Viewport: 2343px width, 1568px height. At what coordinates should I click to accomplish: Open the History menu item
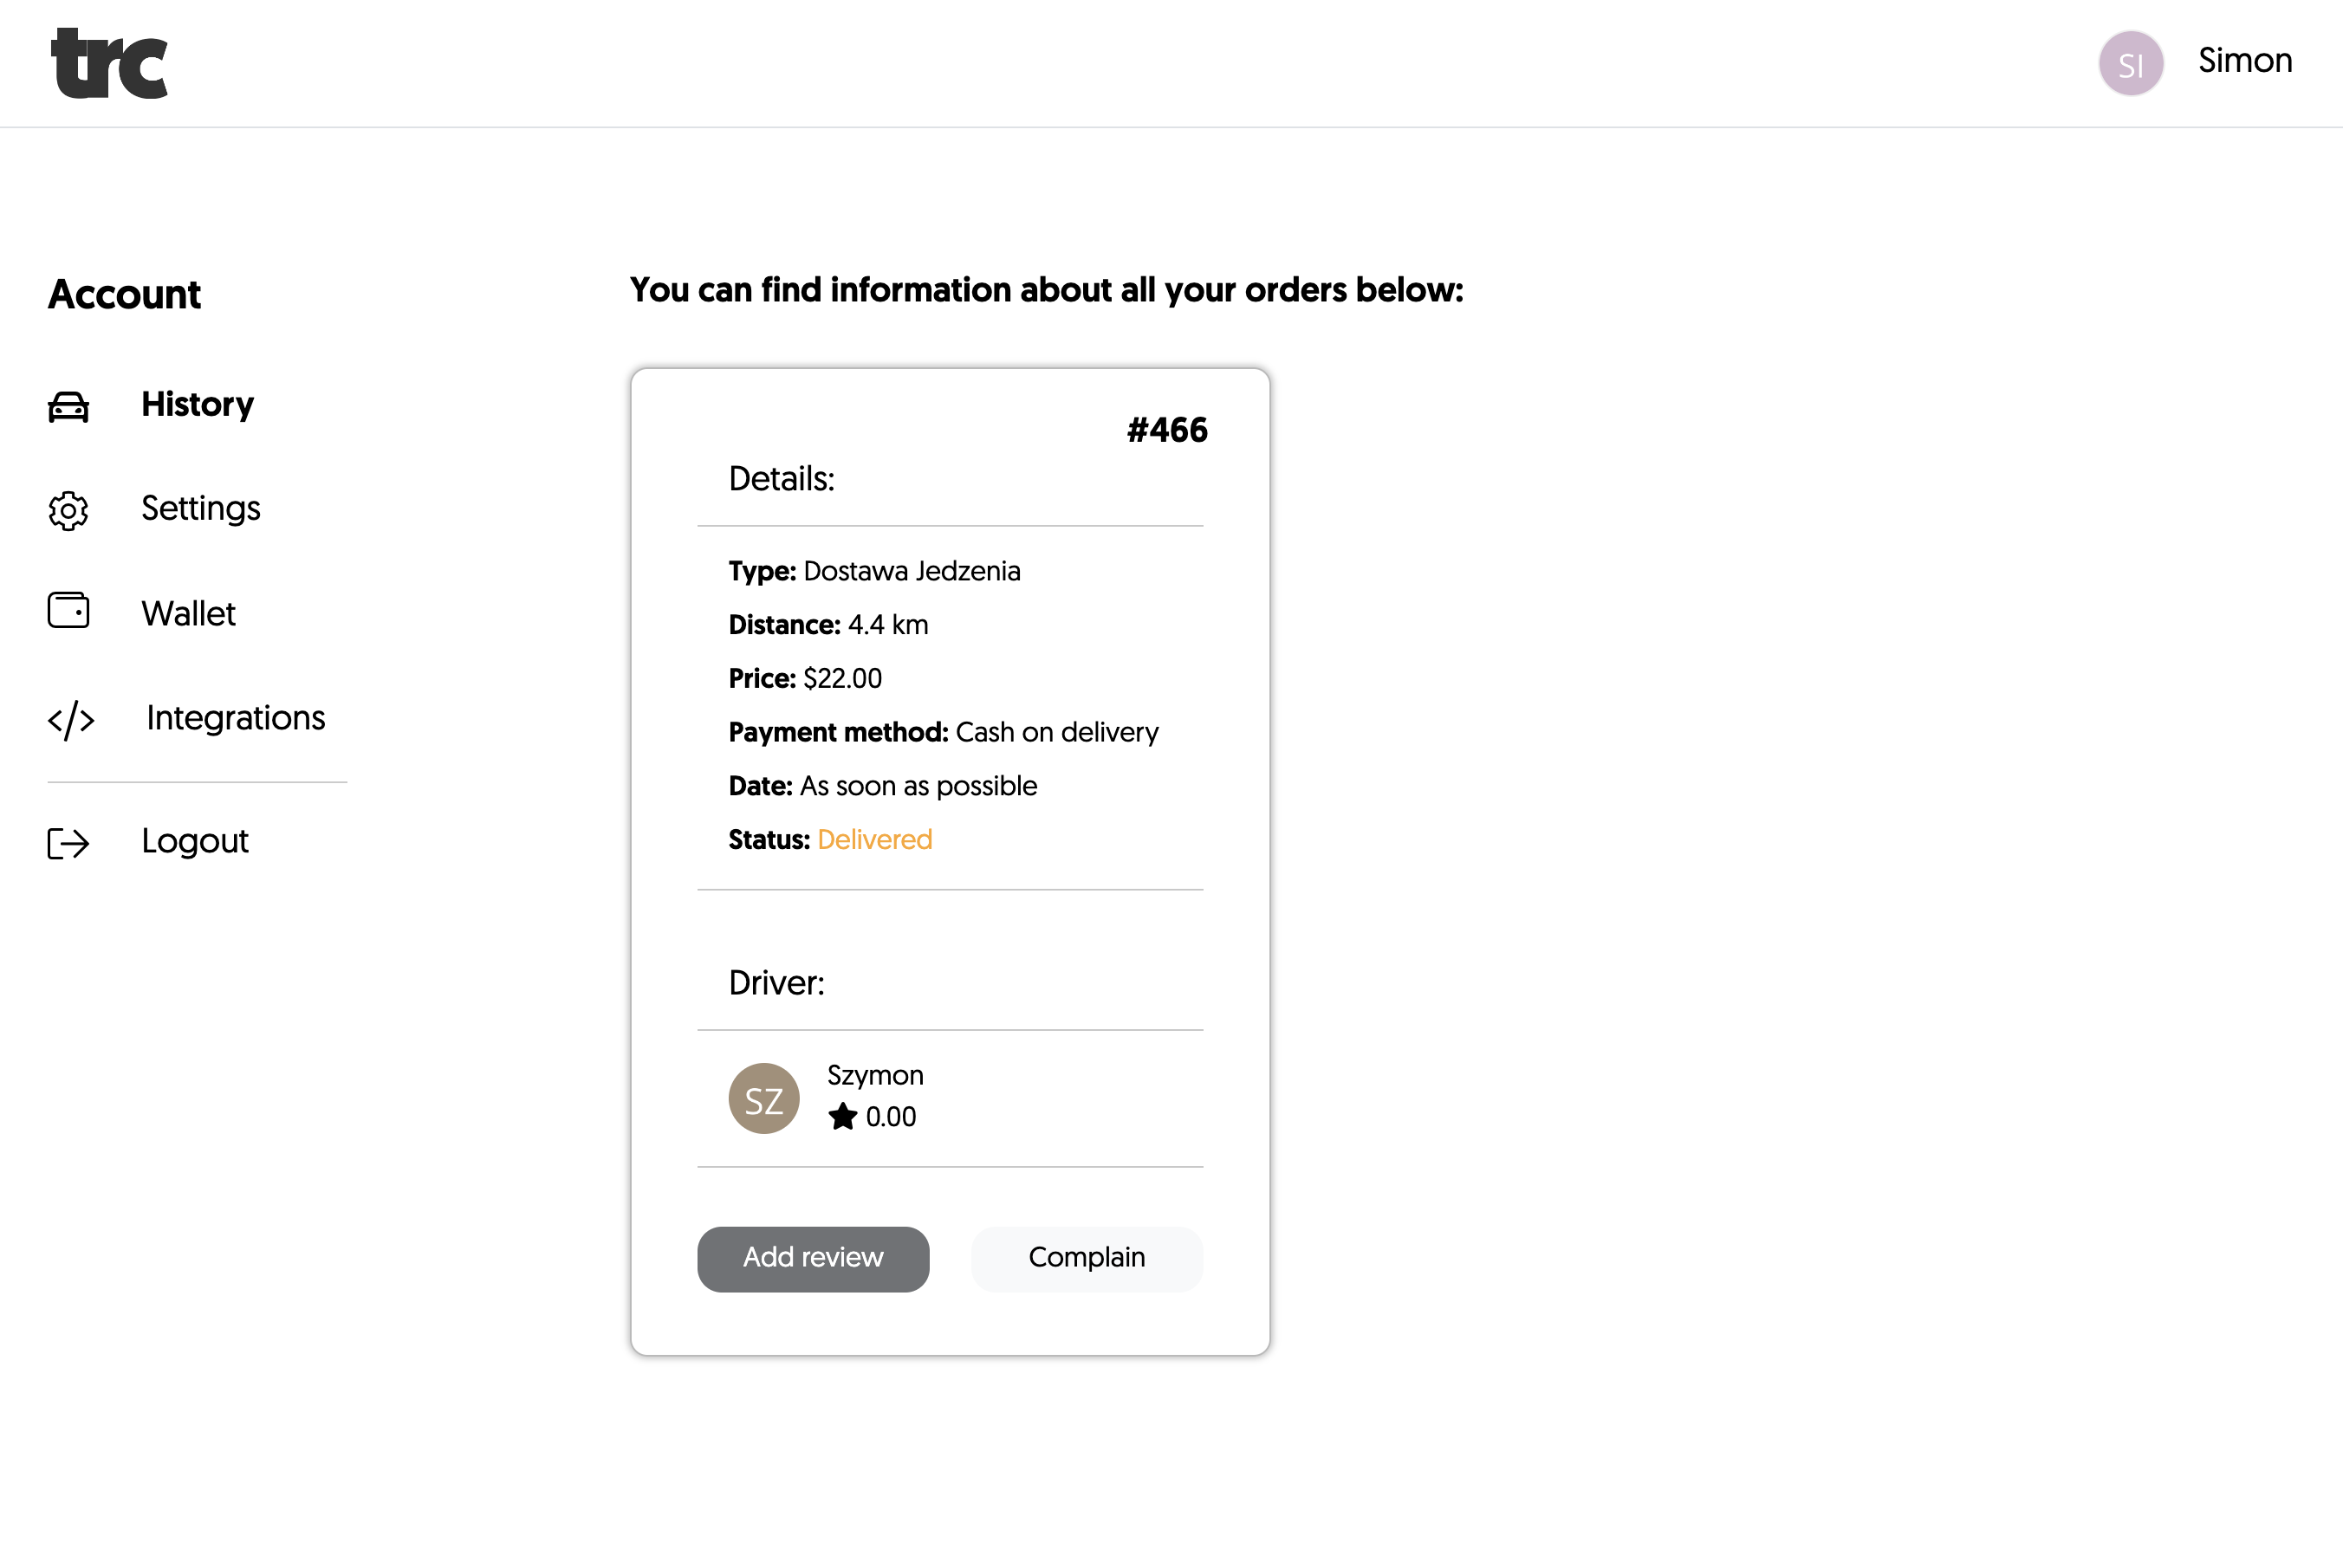coord(197,404)
